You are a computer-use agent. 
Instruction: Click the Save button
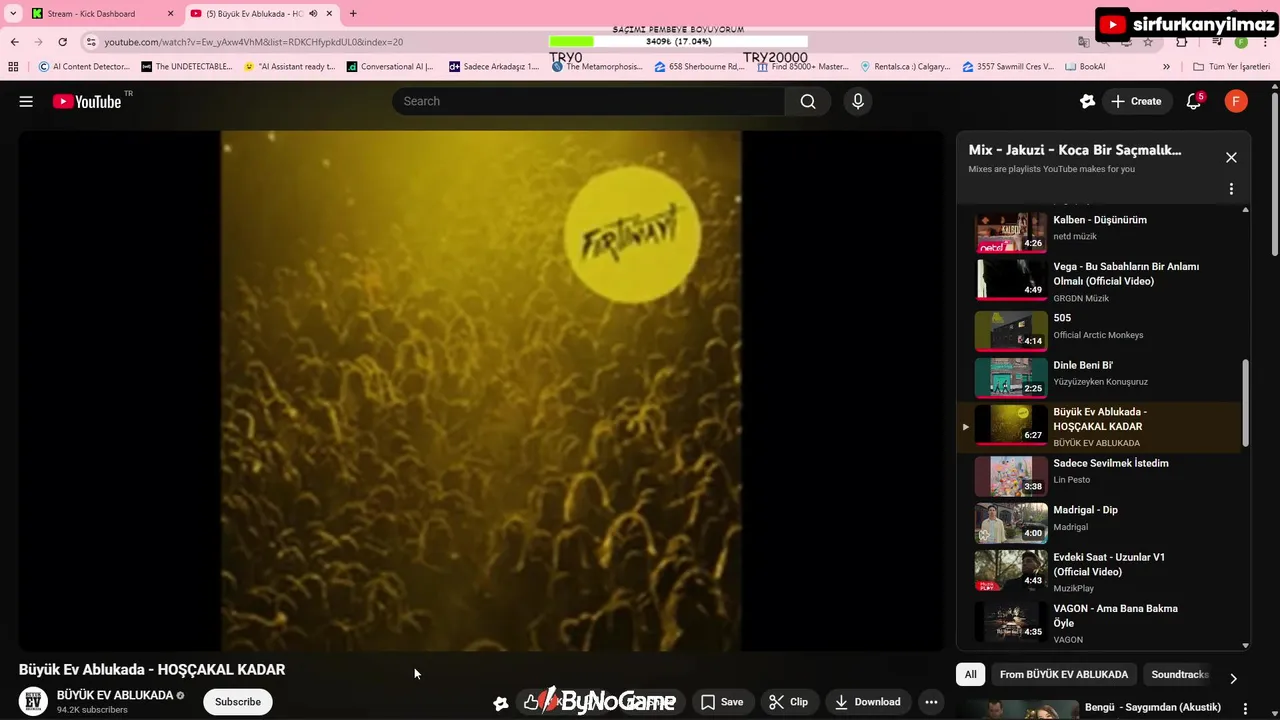(x=722, y=702)
